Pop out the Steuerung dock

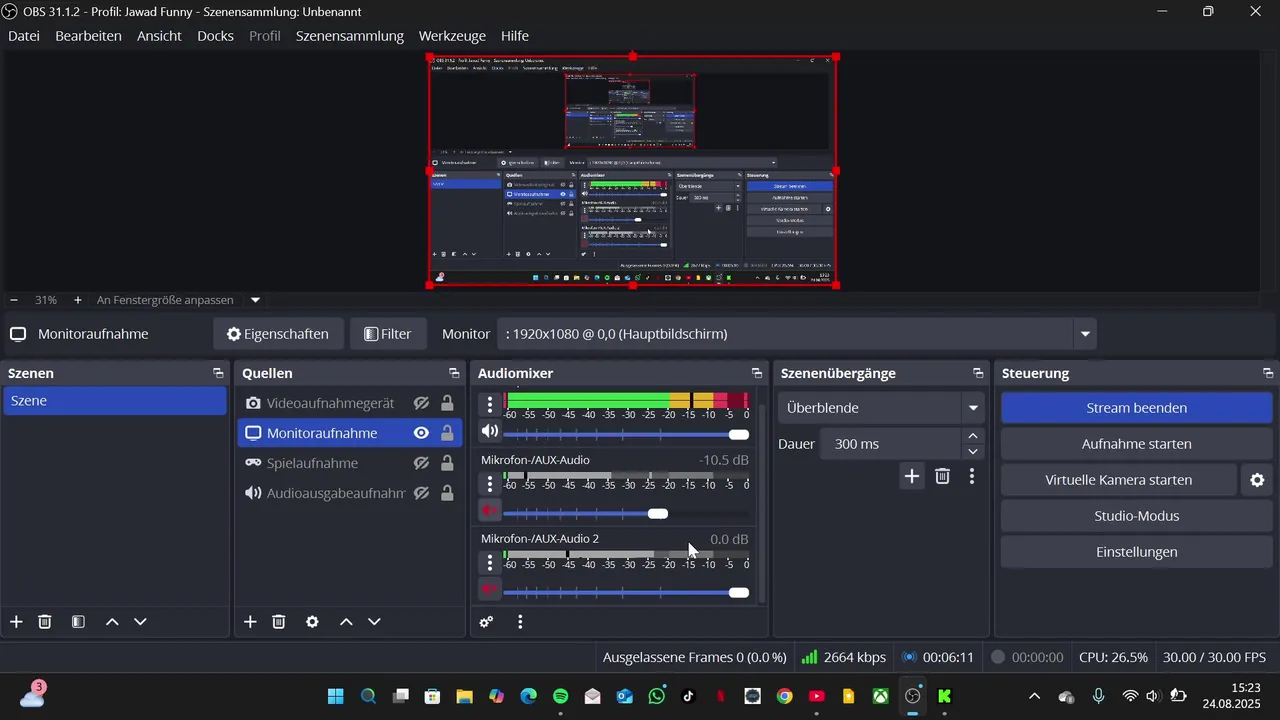click(1268, 373)
